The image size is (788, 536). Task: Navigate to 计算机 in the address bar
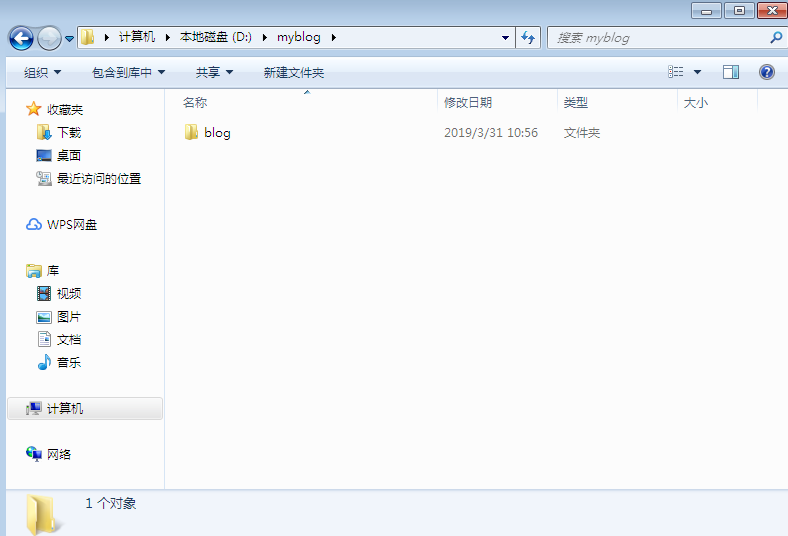coord(137,37)
